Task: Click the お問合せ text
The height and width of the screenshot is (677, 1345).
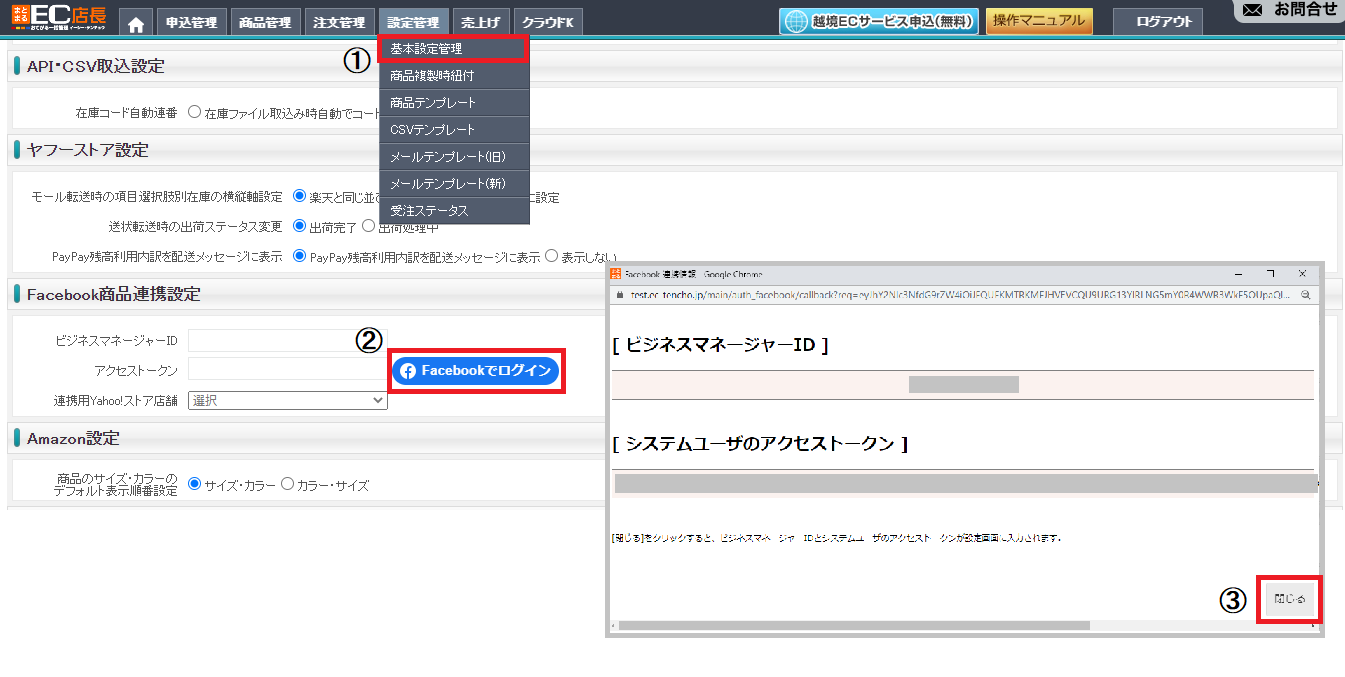Action: click(1305, 10)
